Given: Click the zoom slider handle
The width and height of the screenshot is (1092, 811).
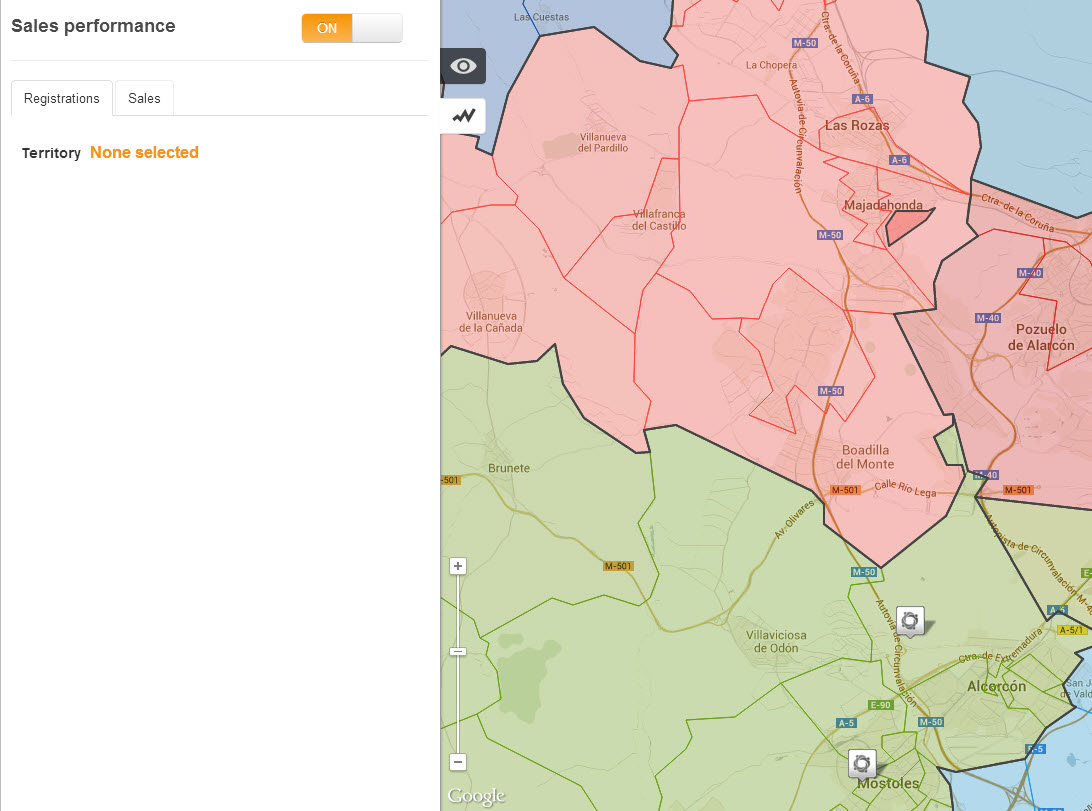Looking at the screenshot, I should tap(458, 651).
